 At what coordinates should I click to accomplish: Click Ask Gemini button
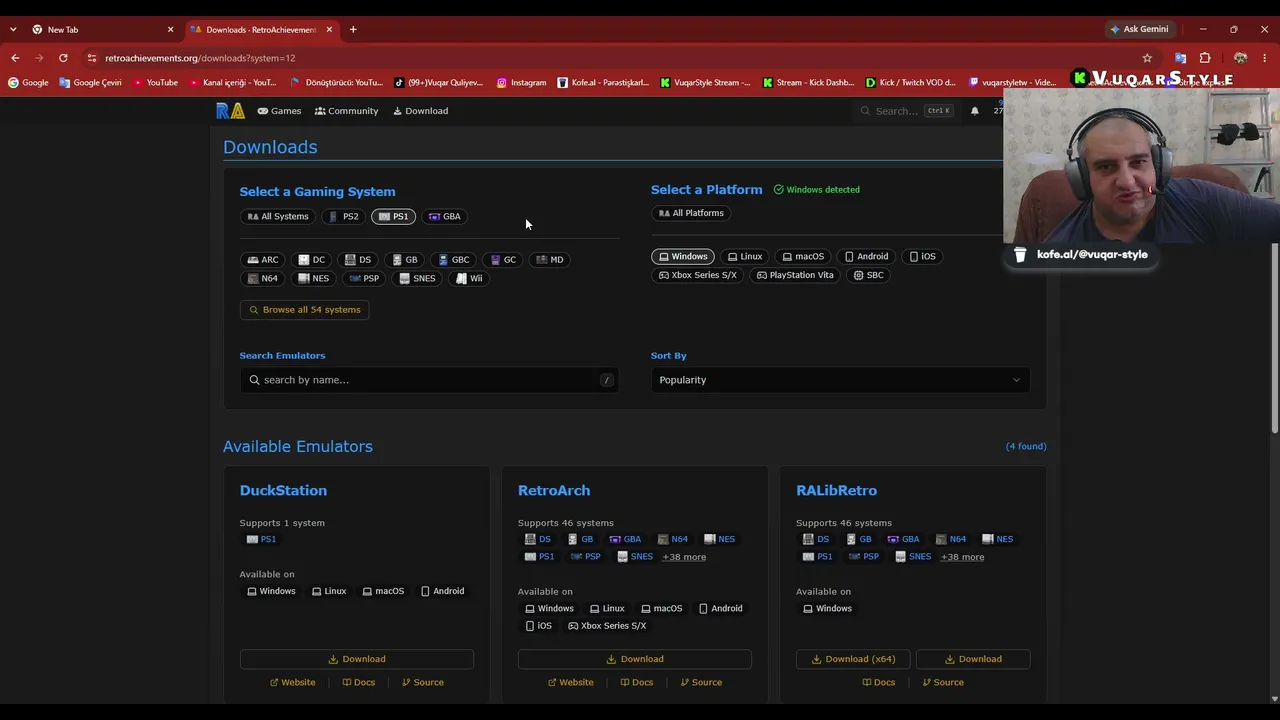(x=1139, y=29)
